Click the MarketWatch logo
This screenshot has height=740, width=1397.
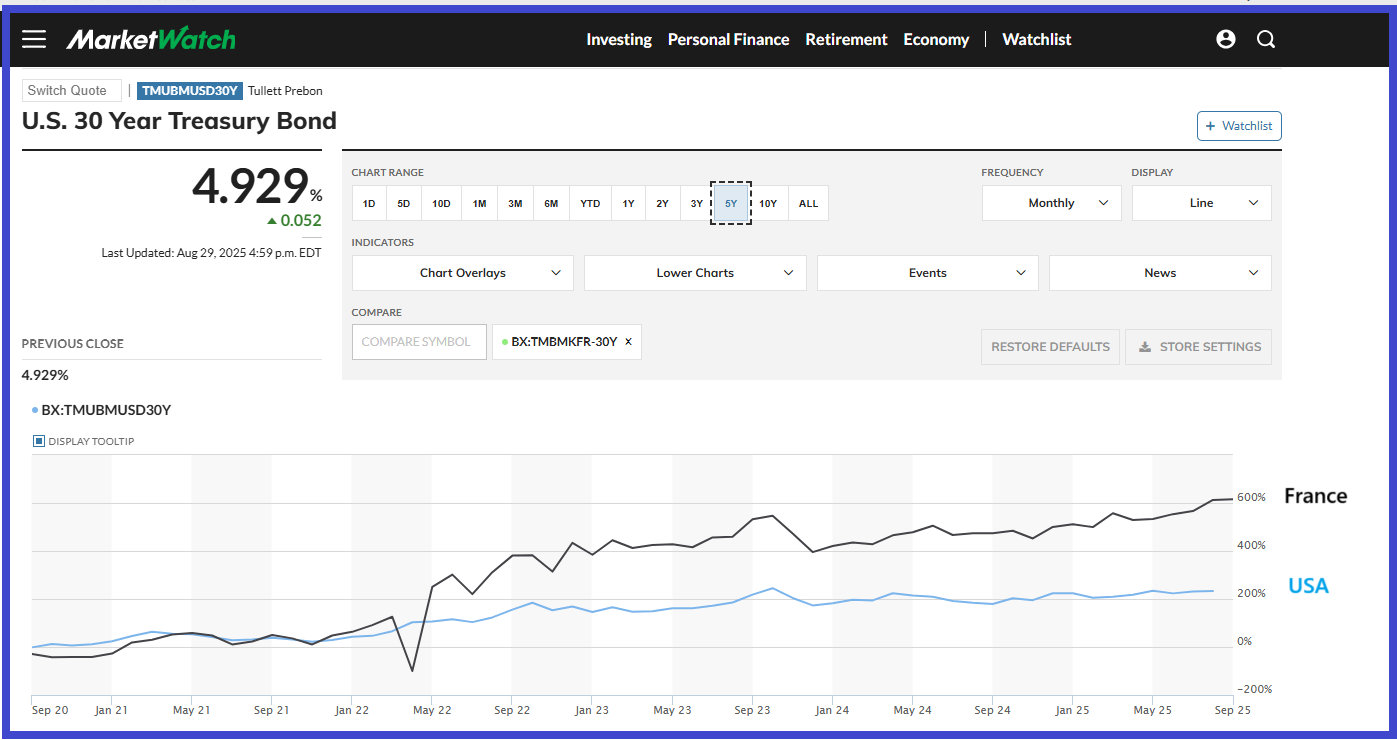click(151, 39)
